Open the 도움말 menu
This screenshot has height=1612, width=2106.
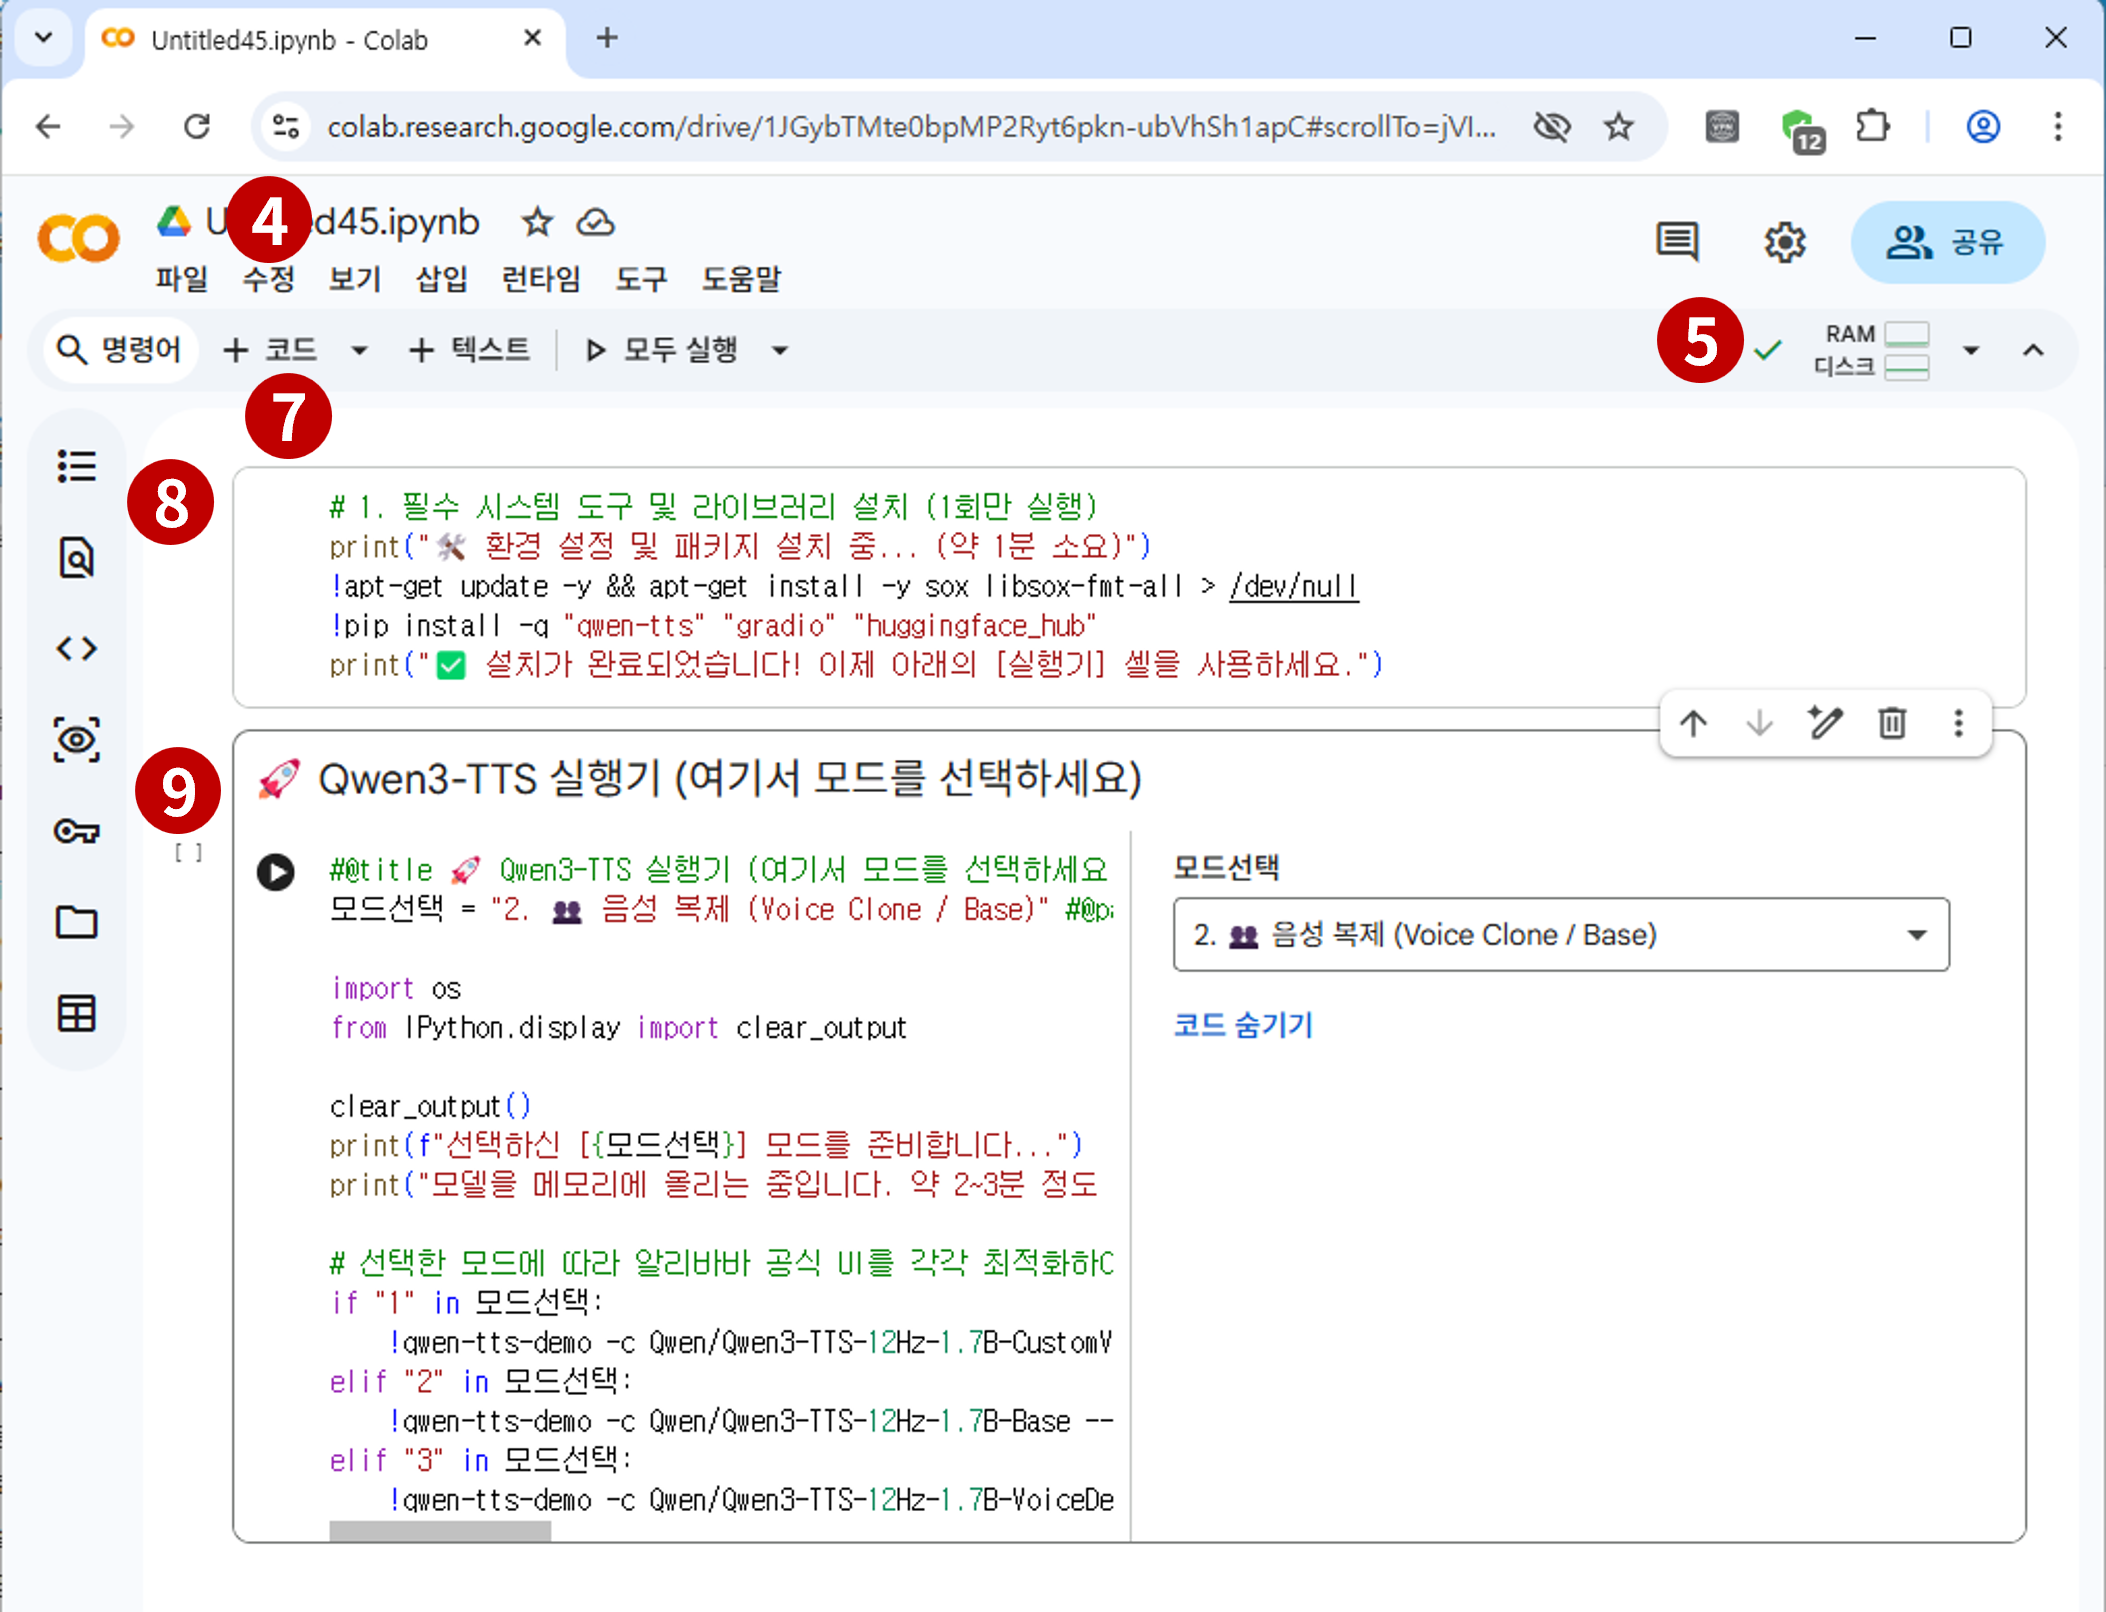741,278
